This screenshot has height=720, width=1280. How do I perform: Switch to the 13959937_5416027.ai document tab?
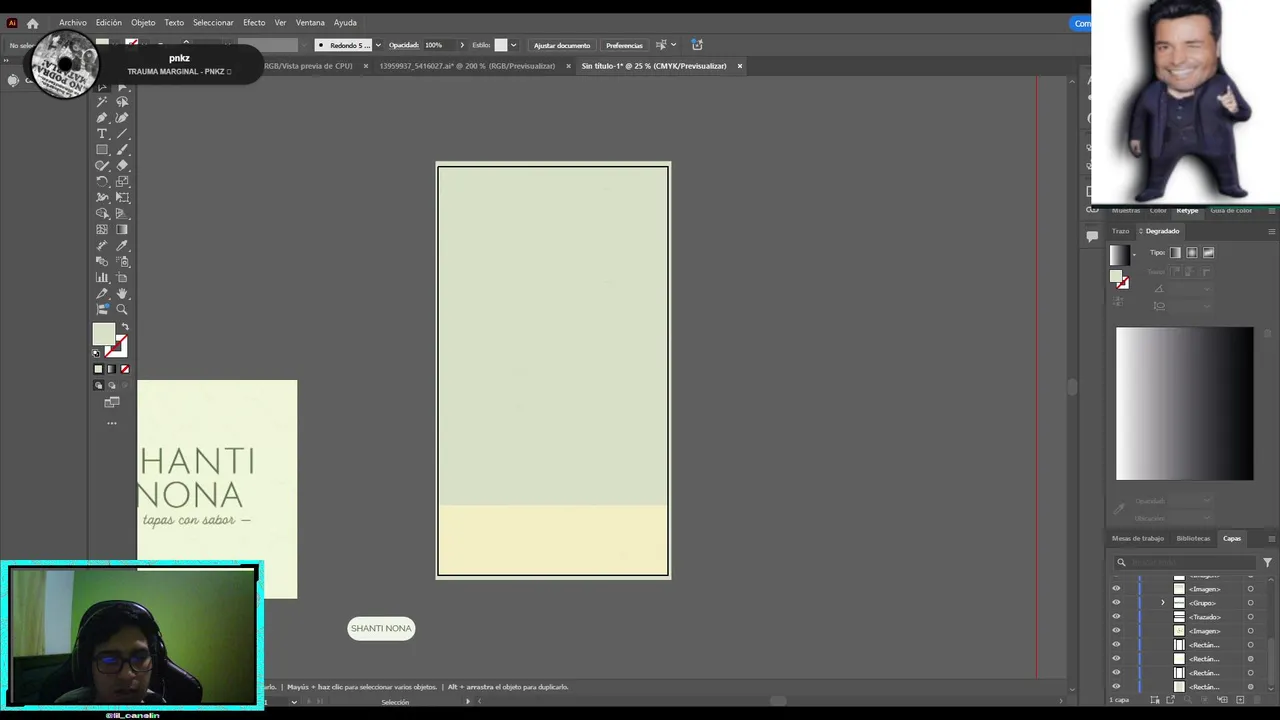pyautogui.click(x=467, y=66)
